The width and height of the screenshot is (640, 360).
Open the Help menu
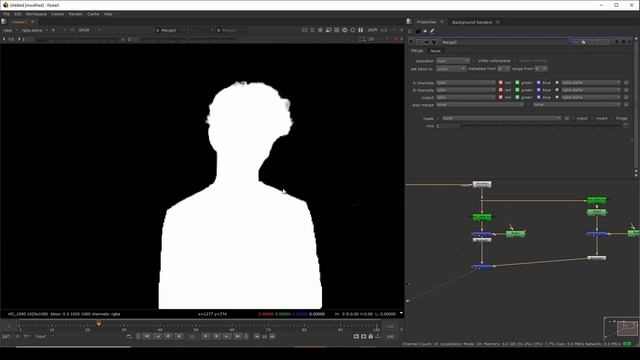coord(108,14)
